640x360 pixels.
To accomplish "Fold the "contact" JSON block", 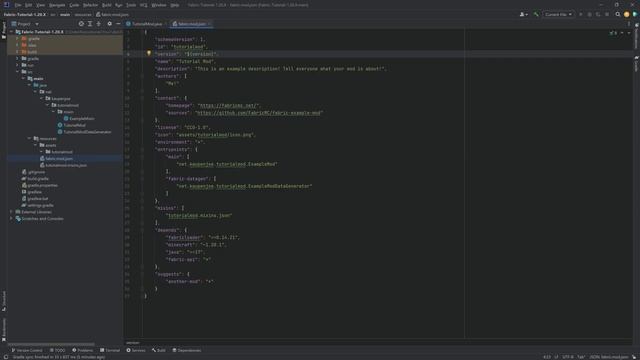I will point(142,98).
